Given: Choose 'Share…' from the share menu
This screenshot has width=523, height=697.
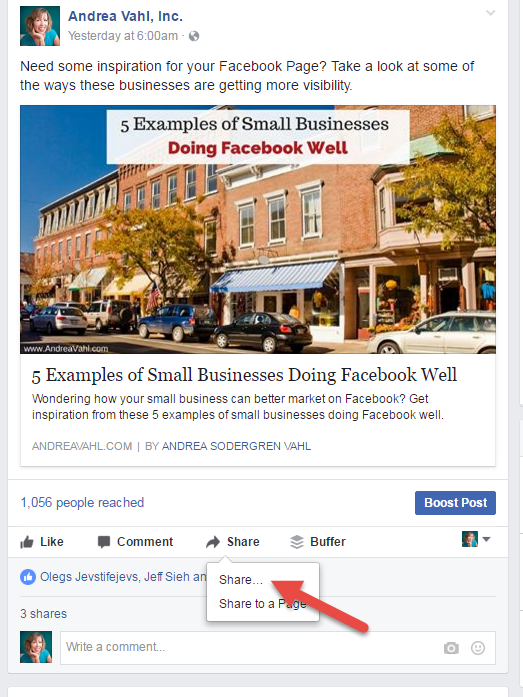Looking at the screenshot, I should (x=241, y=580).
